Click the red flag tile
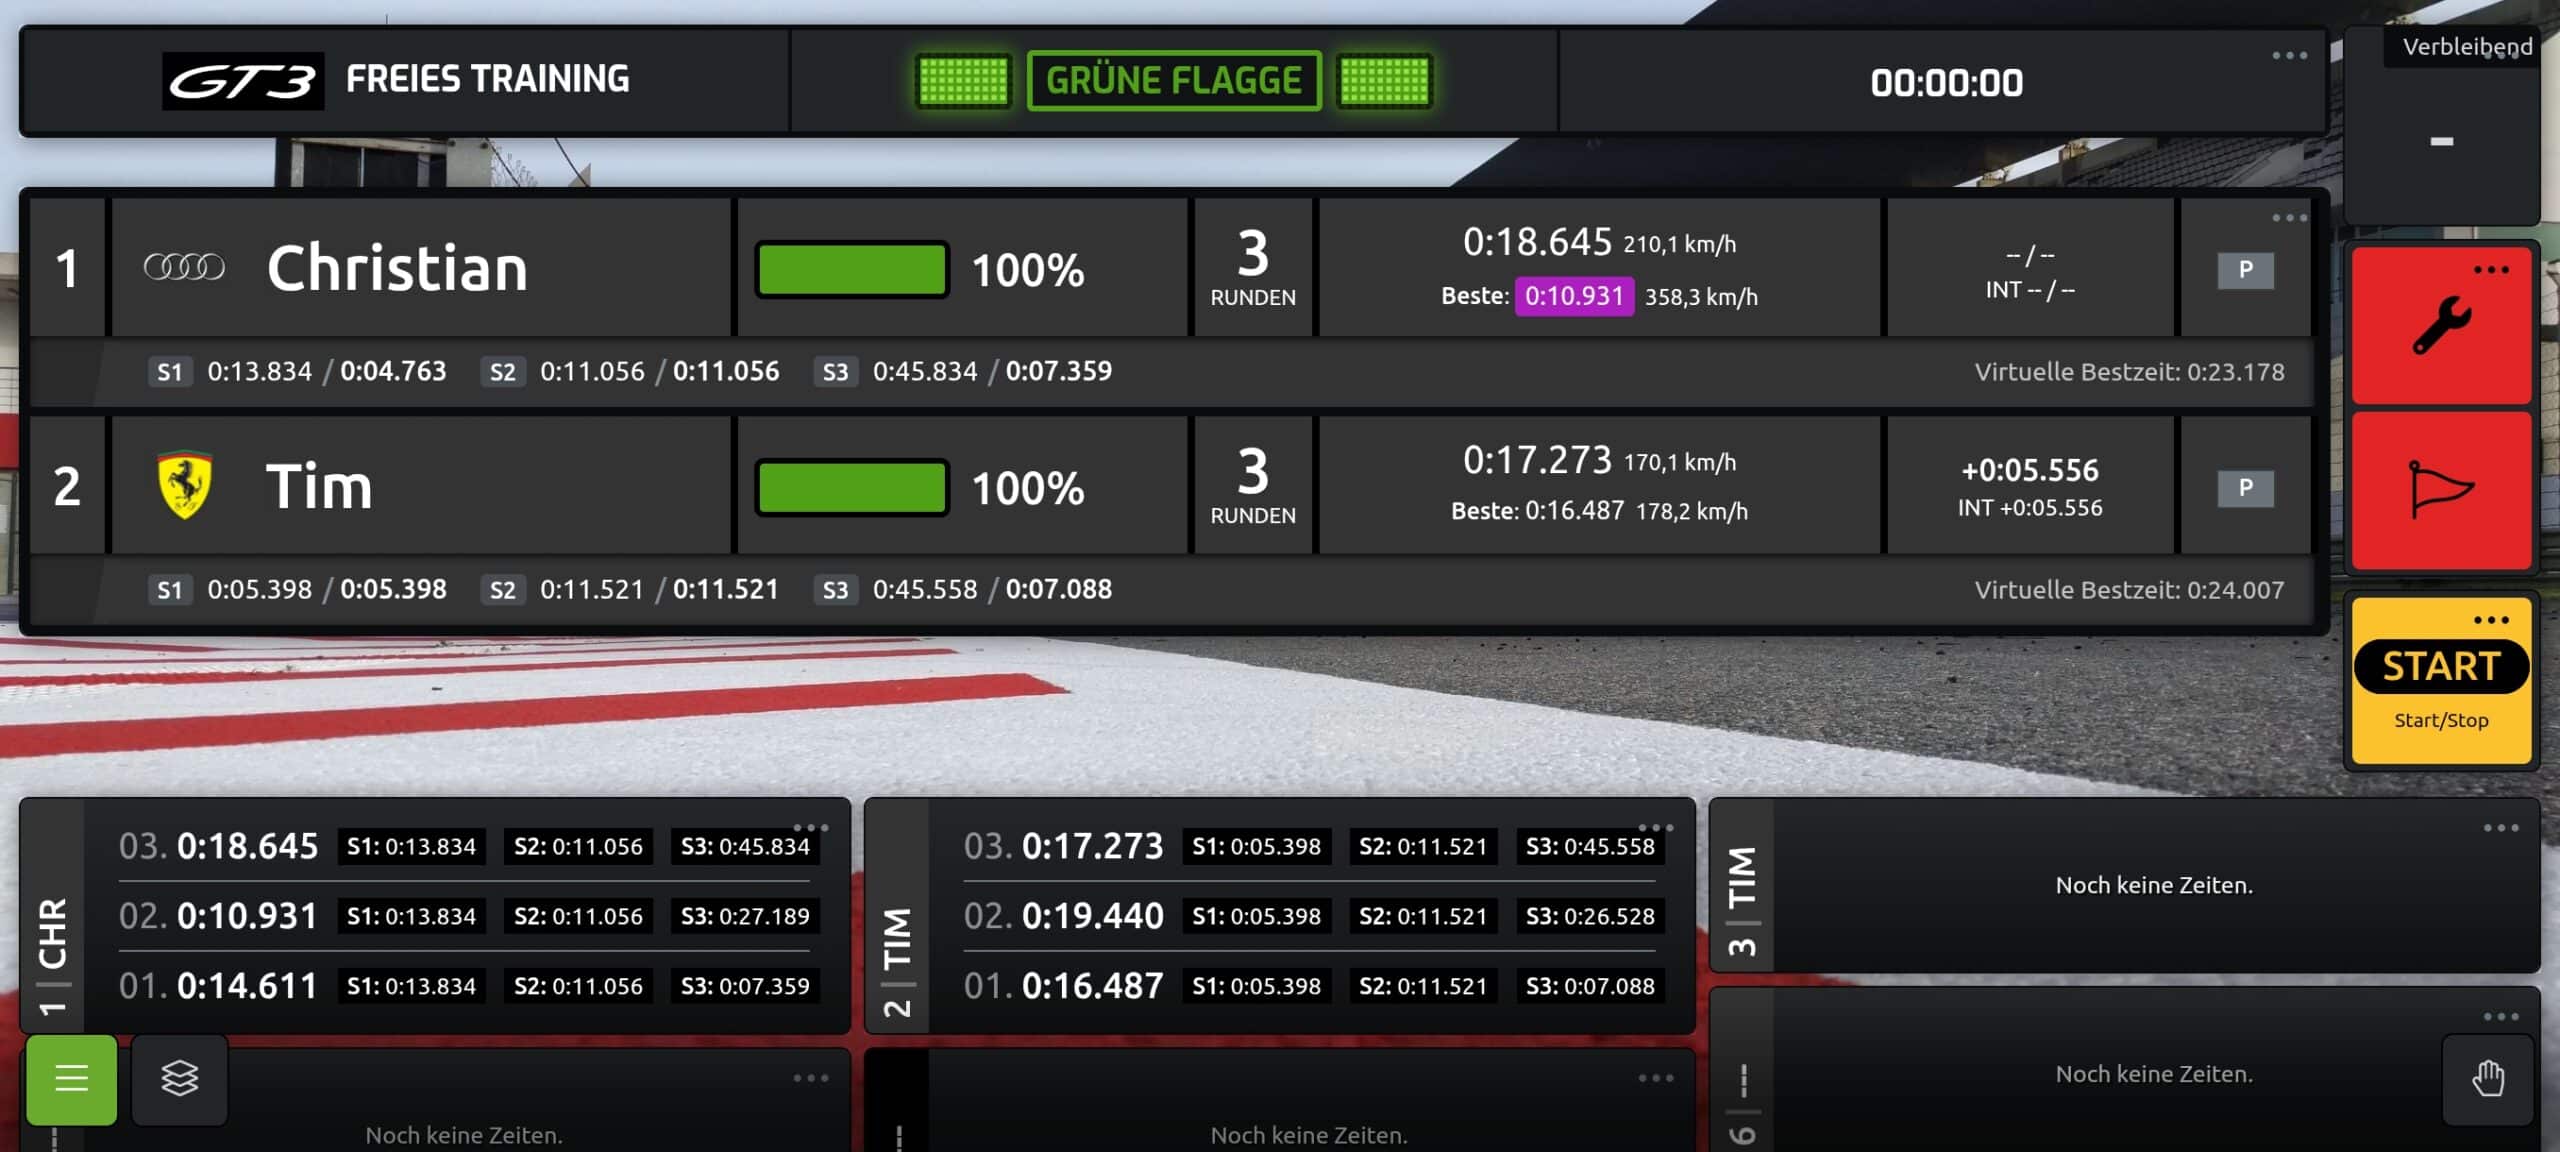 2441,490
